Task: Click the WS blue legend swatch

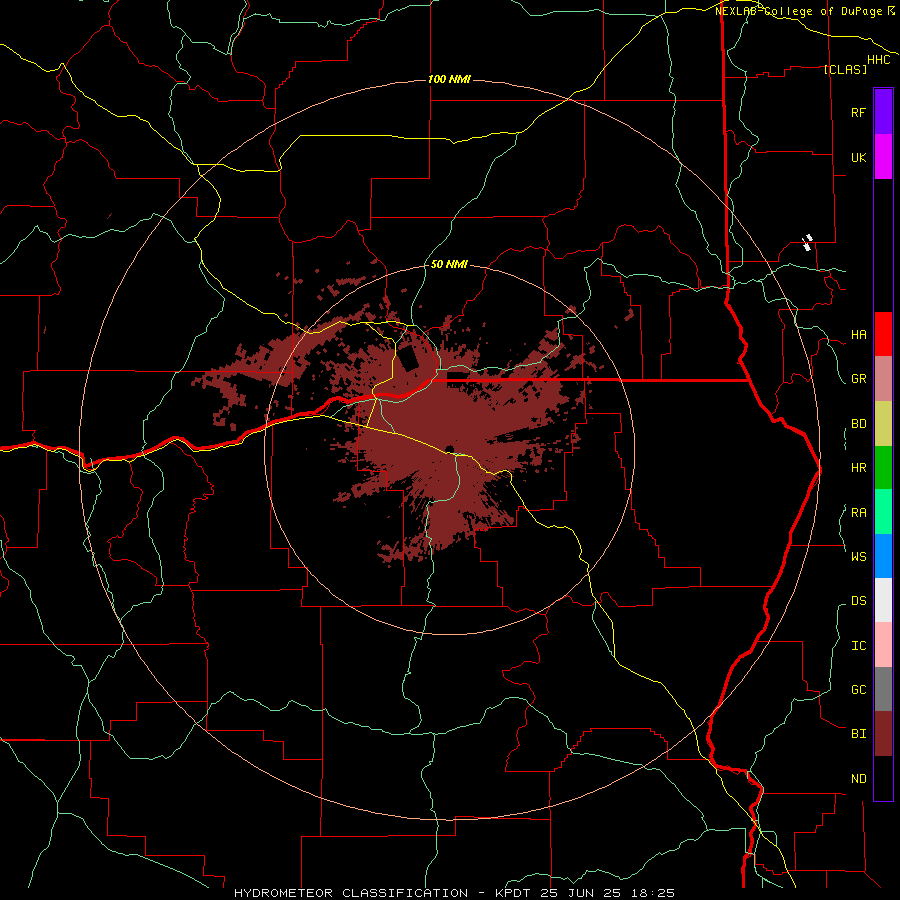Action: pyautogui.click(x=883, y=556)
